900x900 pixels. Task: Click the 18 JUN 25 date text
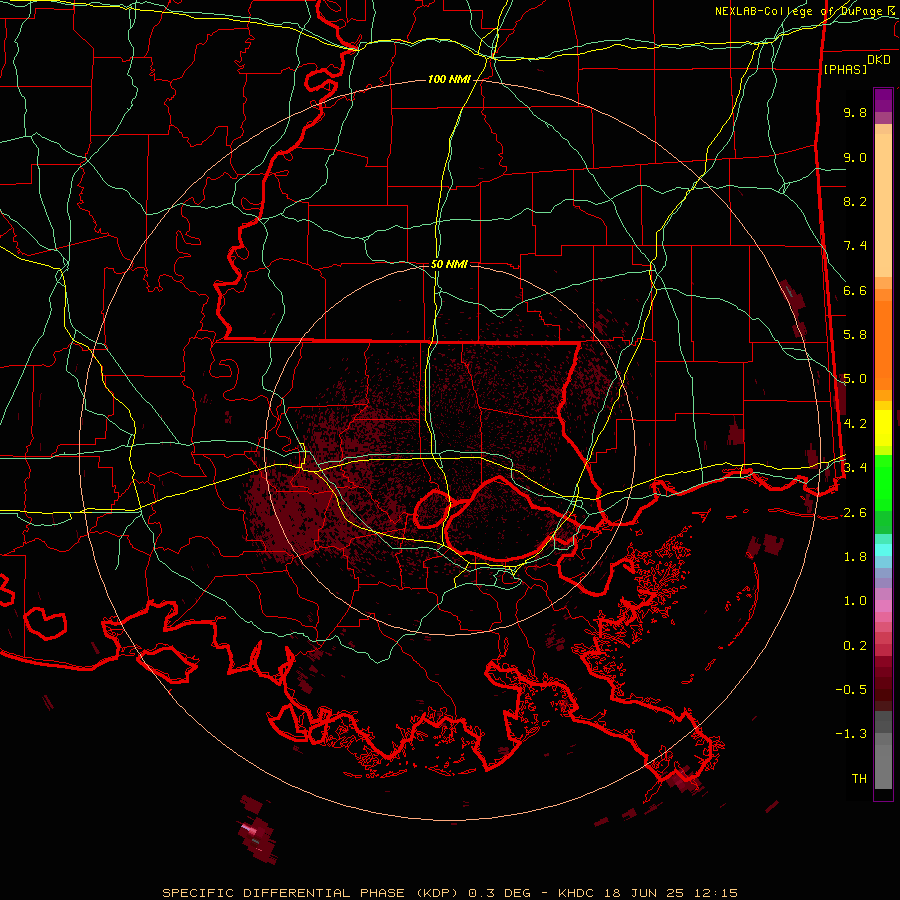point(642,893)
